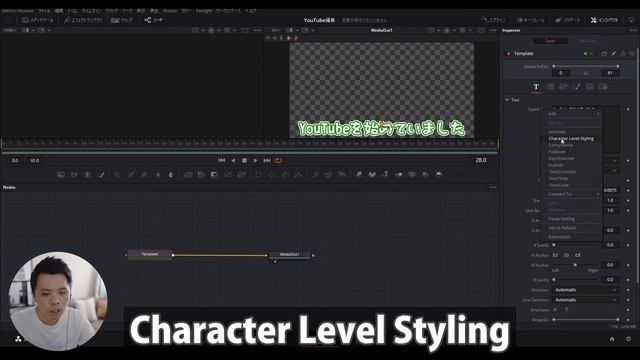This screenshot has width=640, height=360.
Task: Stop playback in transport controls
Action: point(244,160)
